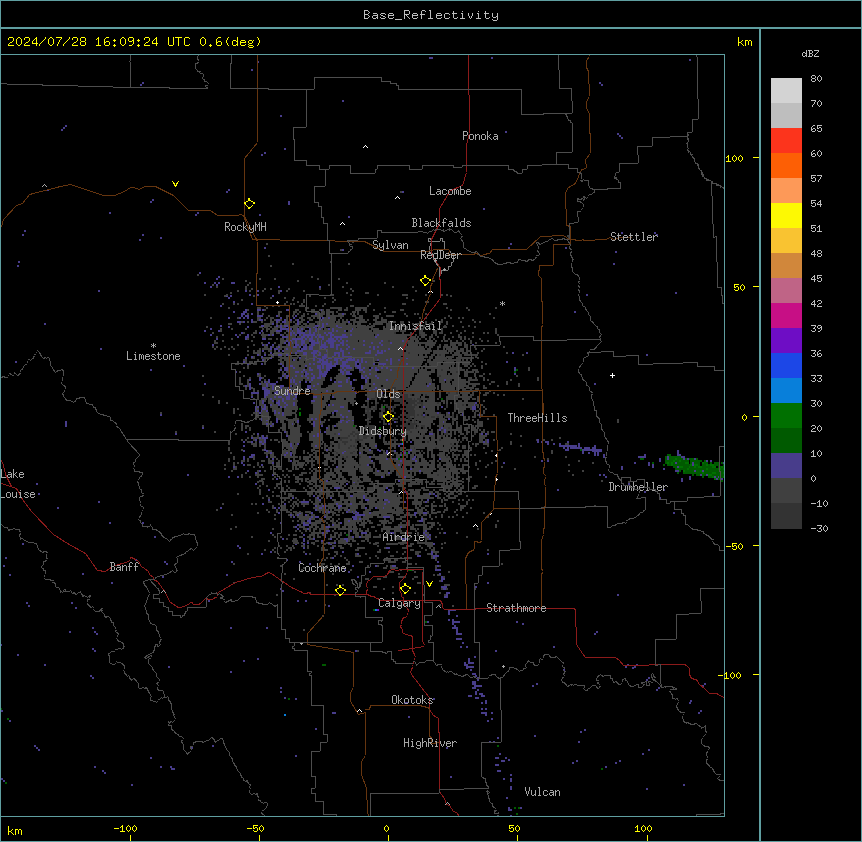Select the yellow diamond marker above the Calgary label
The height and width of the screenshot is (842, 862).
(405, 589)
